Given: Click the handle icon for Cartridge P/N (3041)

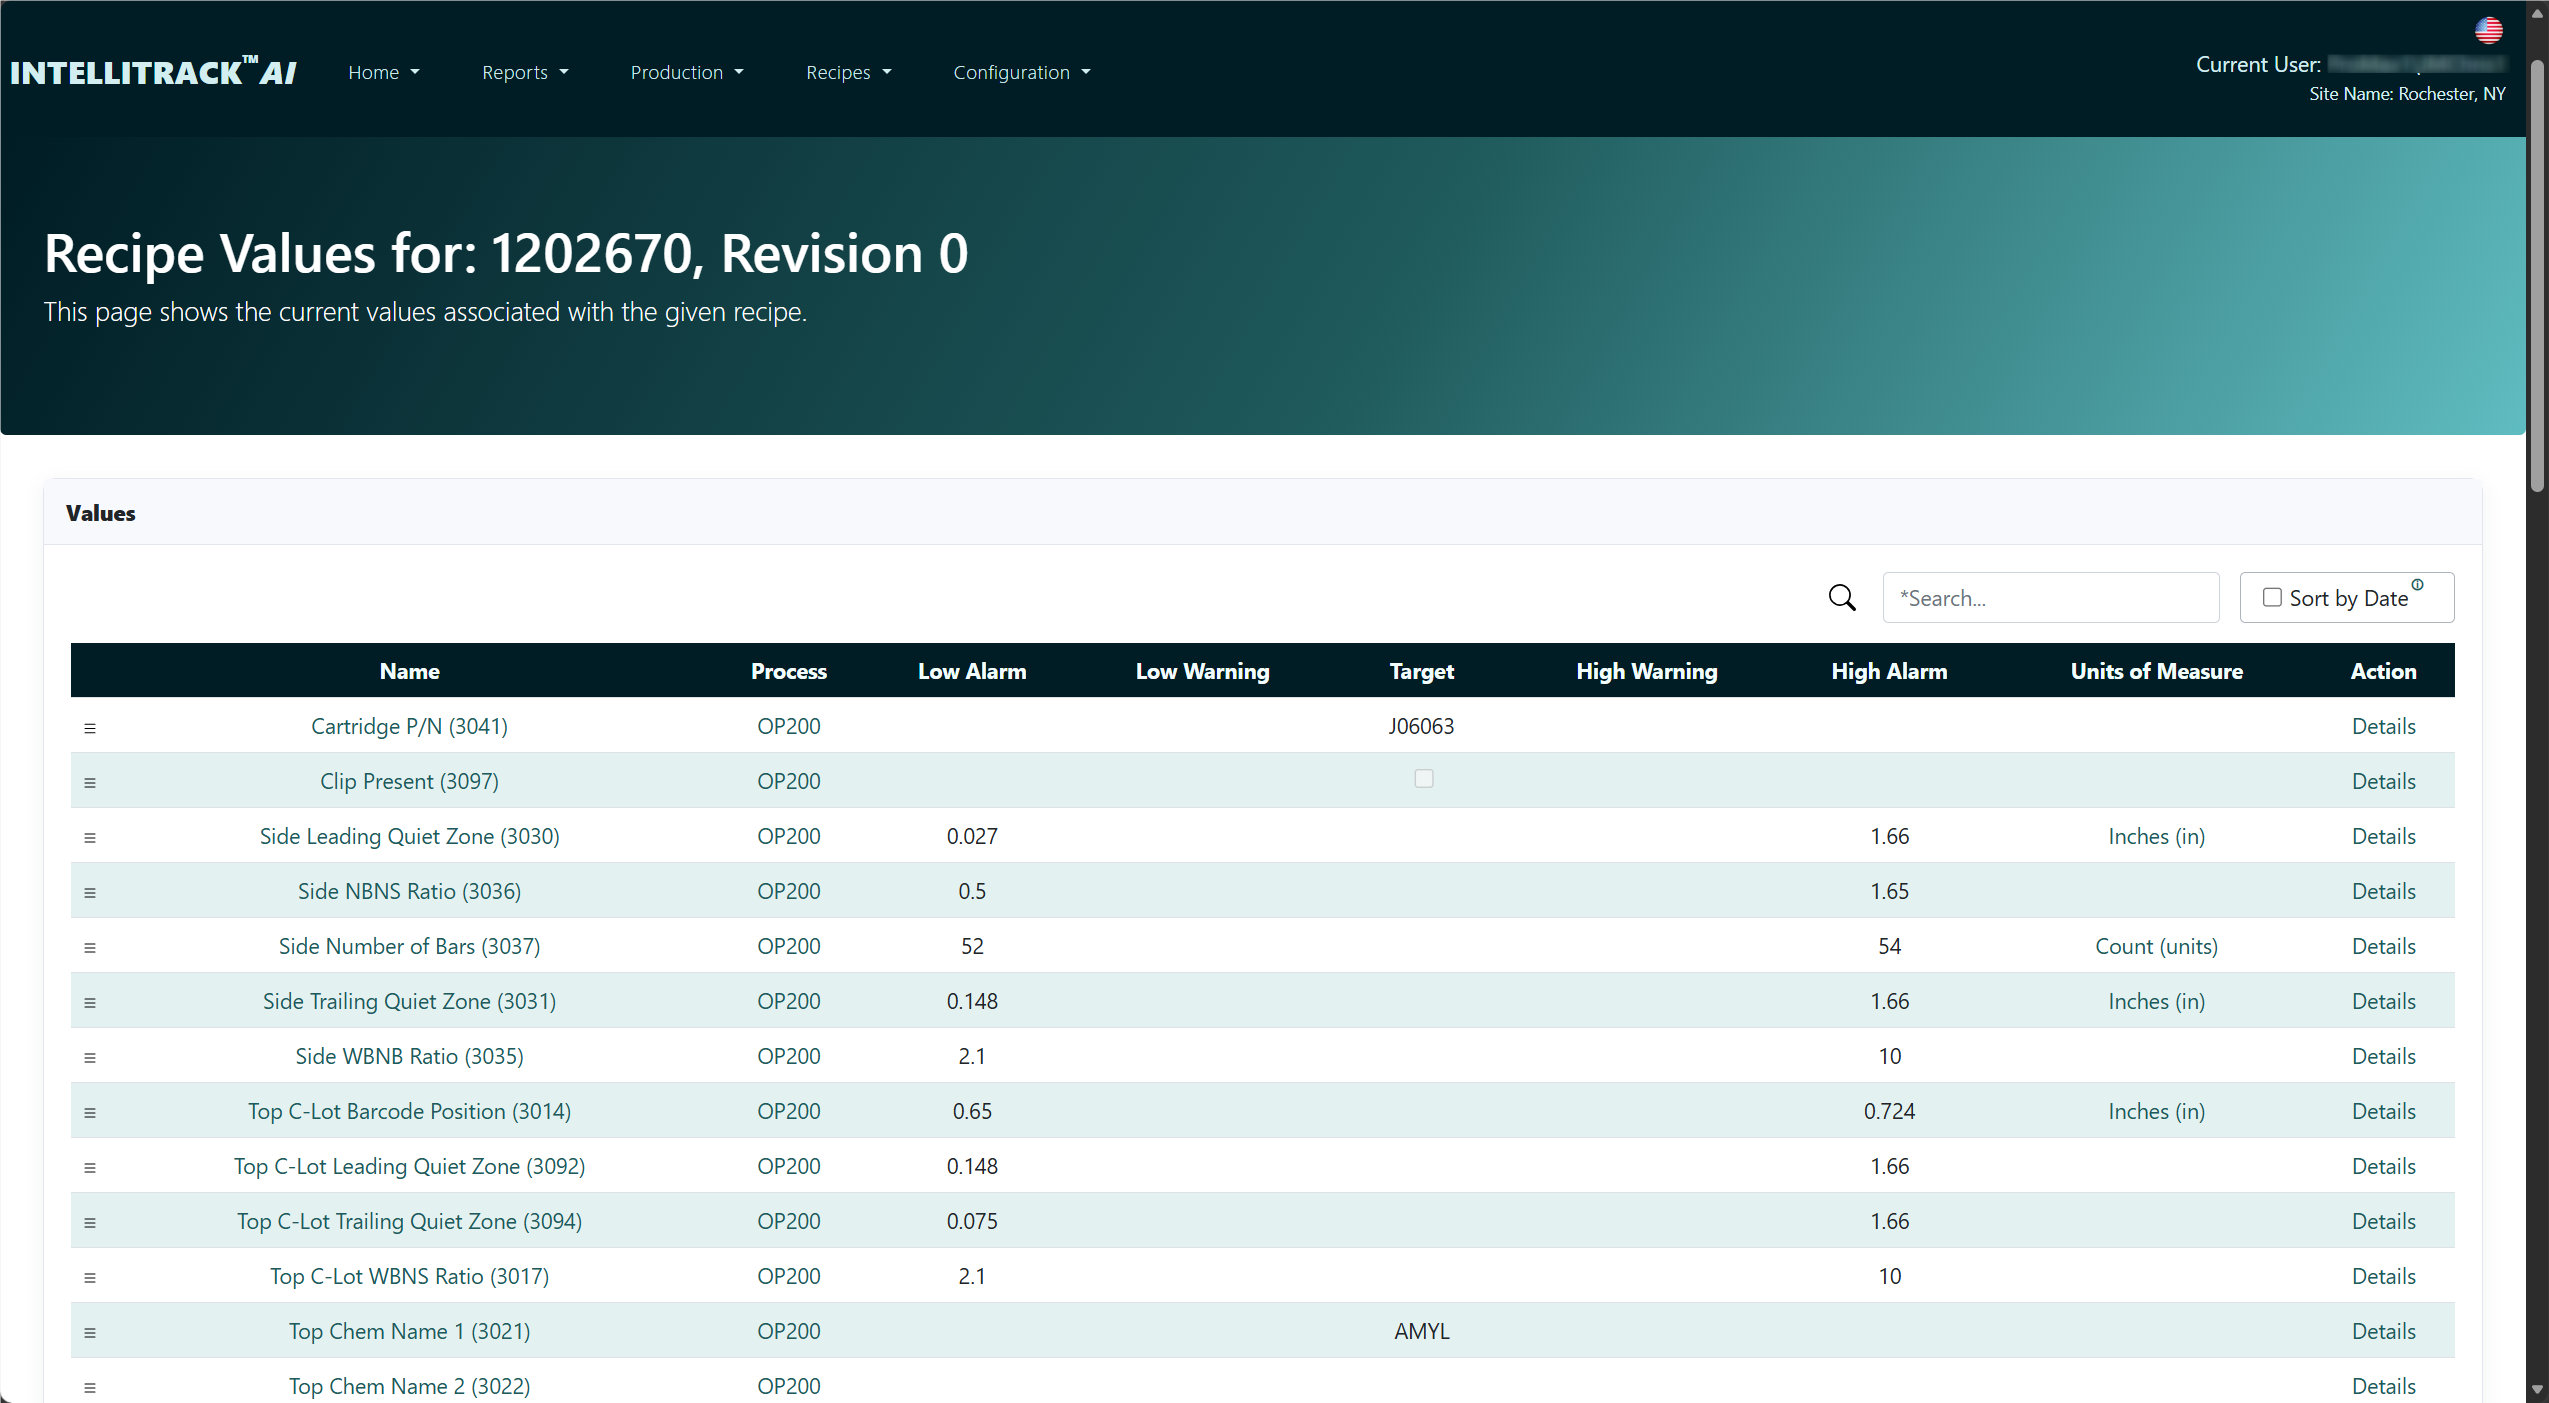Looking at the screenshot, I should tap(90, 728).
